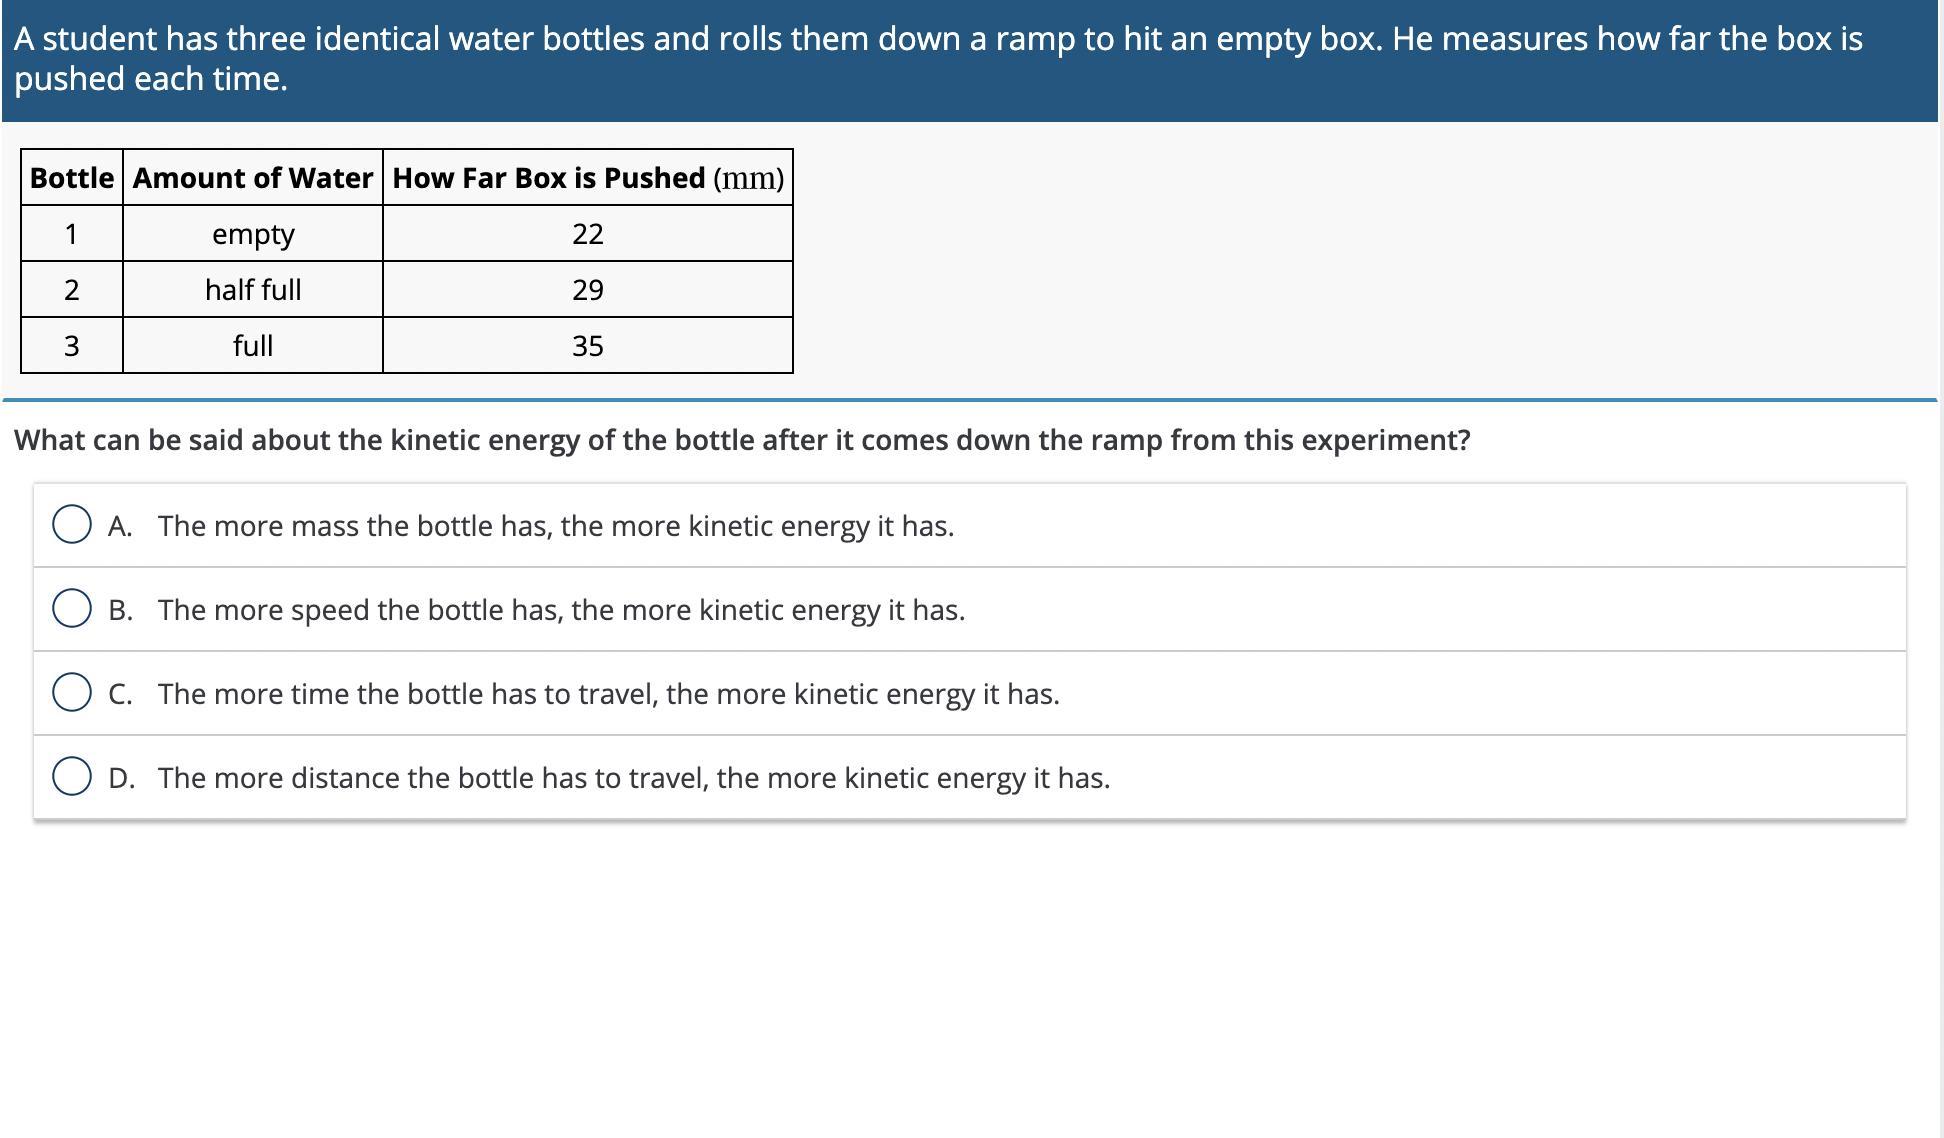This screenshot has width=1944, height=1138.
Task: Click the answer text about more mass
Action: coord(555,526)
